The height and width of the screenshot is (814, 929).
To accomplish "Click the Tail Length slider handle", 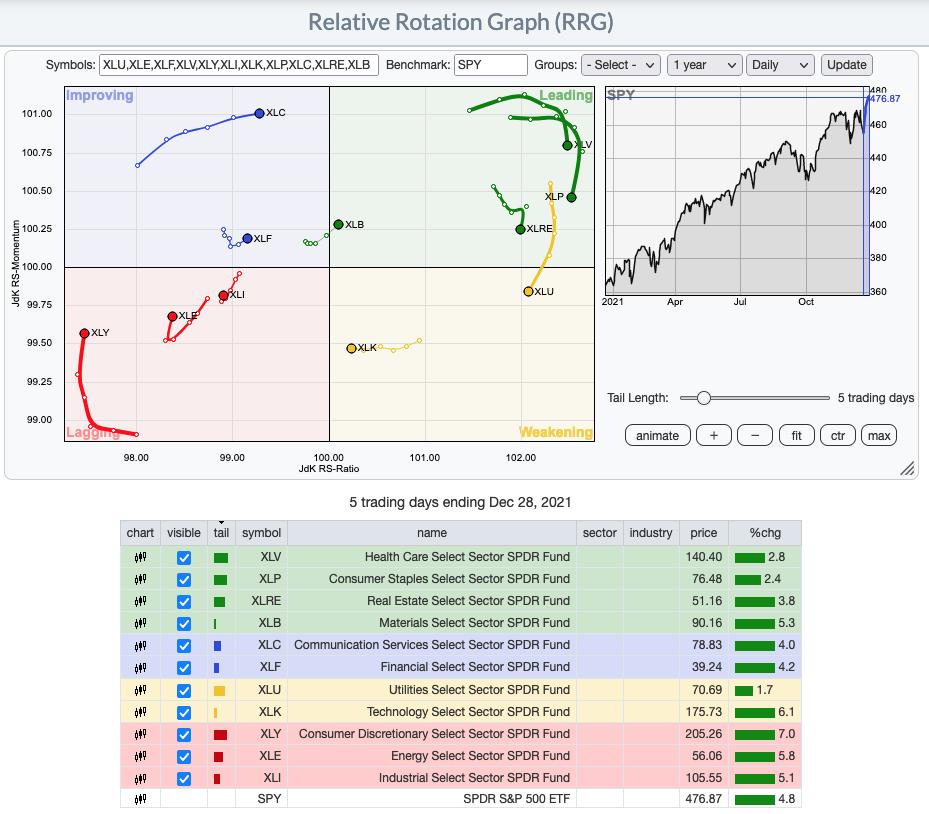I will 703,398.
